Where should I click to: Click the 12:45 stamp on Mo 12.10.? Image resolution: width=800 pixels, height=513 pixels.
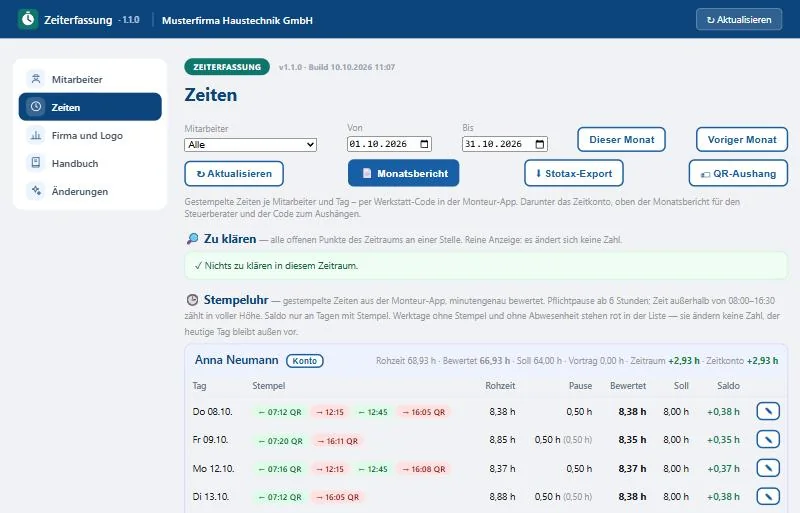[x=373, y=469]
